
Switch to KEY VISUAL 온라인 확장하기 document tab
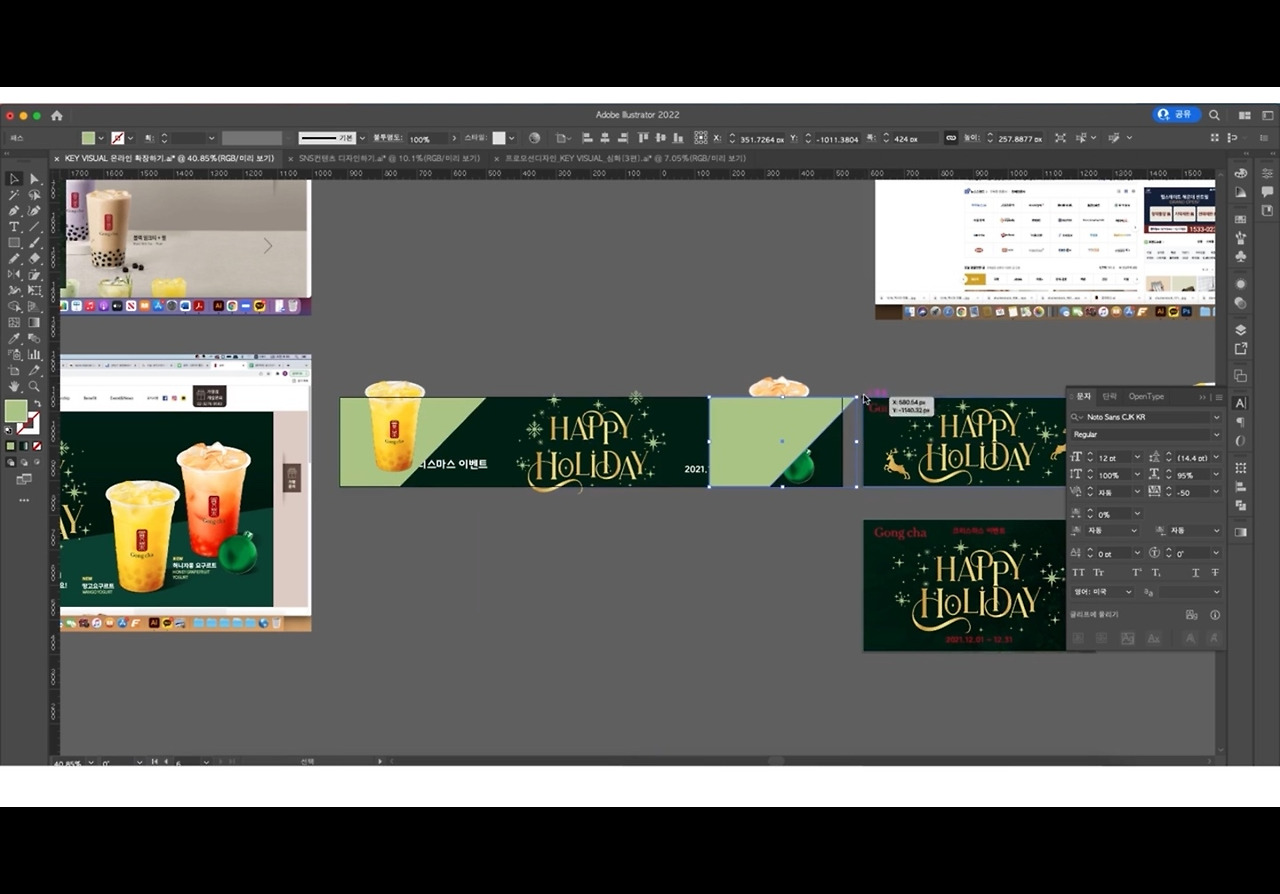[169, 158]
